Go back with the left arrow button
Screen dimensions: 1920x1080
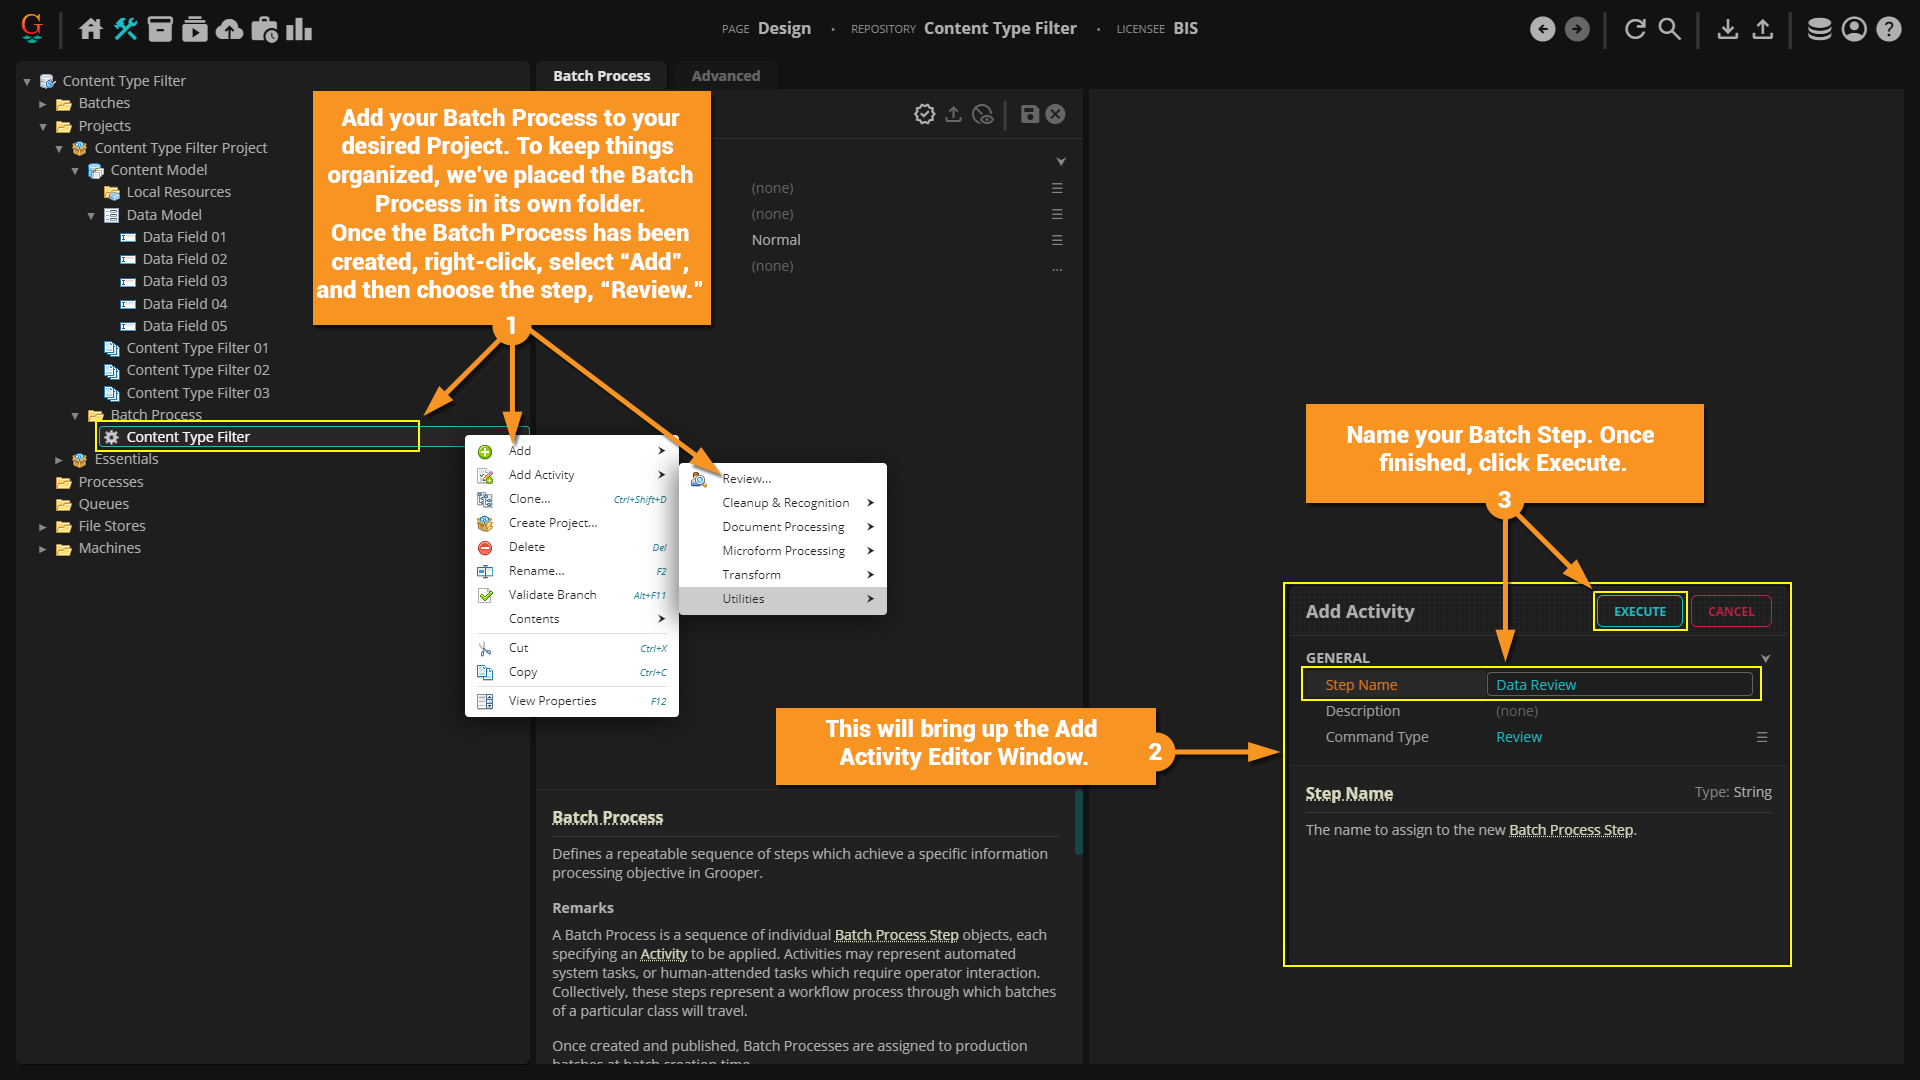1542,29
